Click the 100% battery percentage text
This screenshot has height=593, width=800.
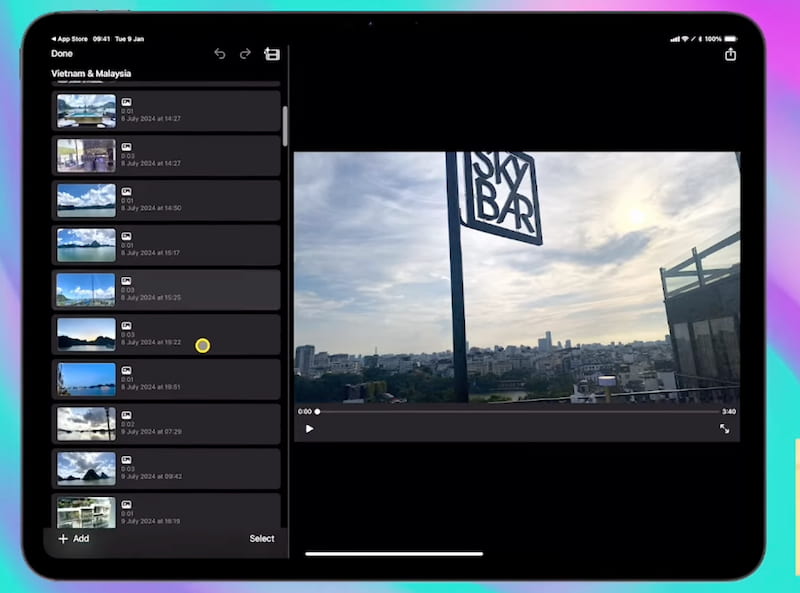713,39
